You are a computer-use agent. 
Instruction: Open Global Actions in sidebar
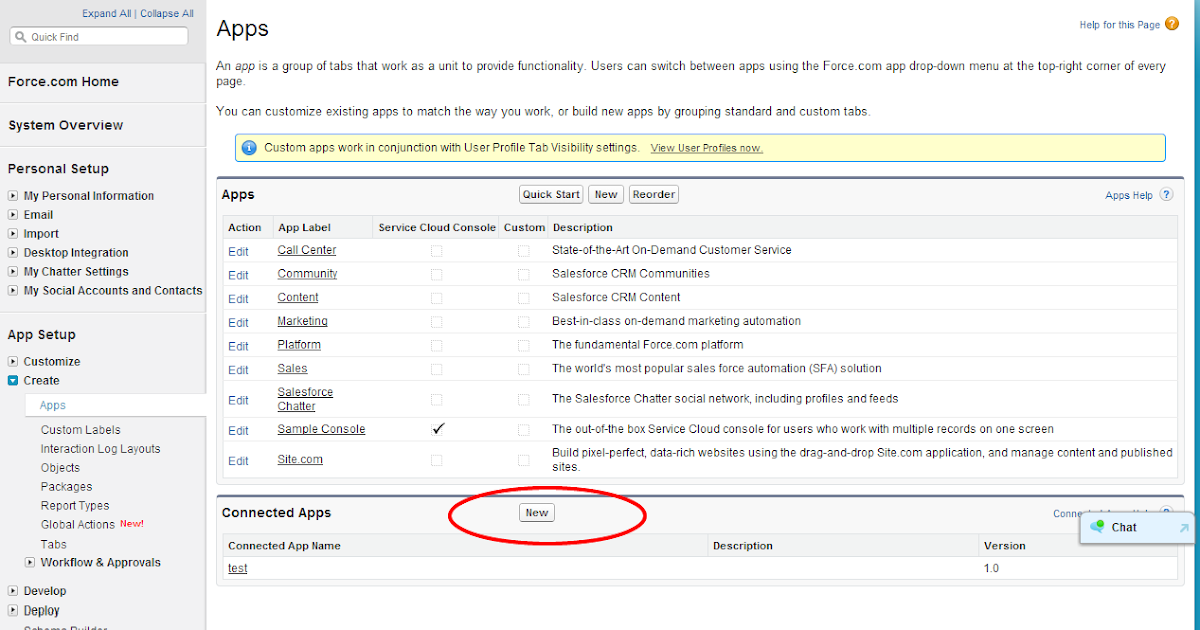click(78, 525)
